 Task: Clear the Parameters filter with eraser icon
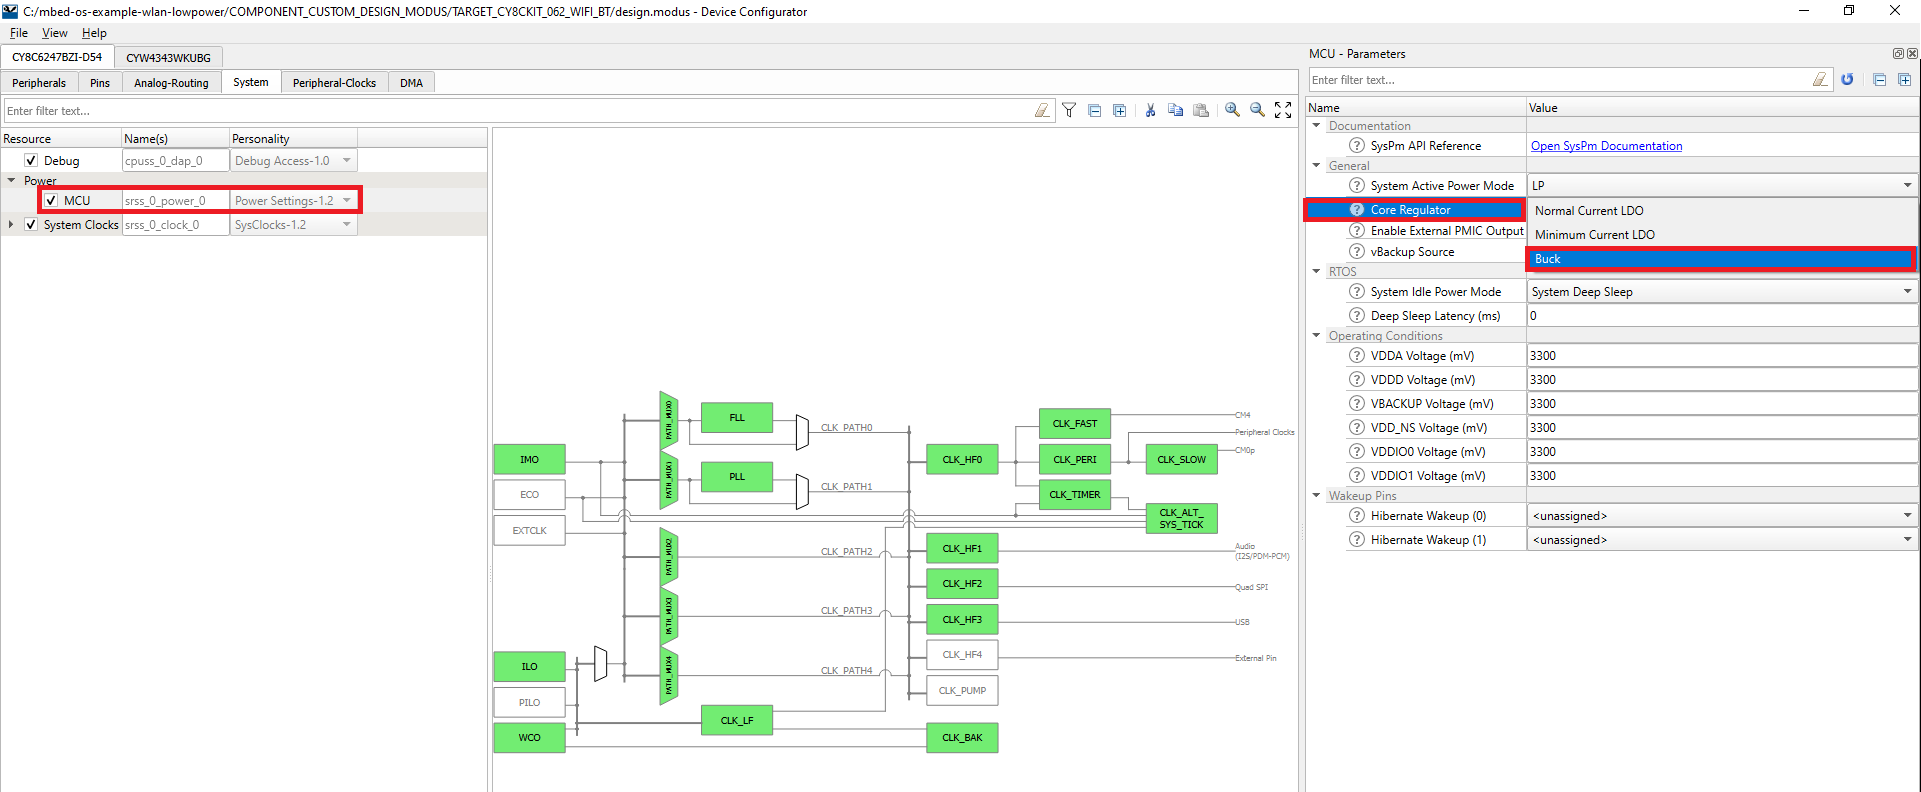point(1820,80)
